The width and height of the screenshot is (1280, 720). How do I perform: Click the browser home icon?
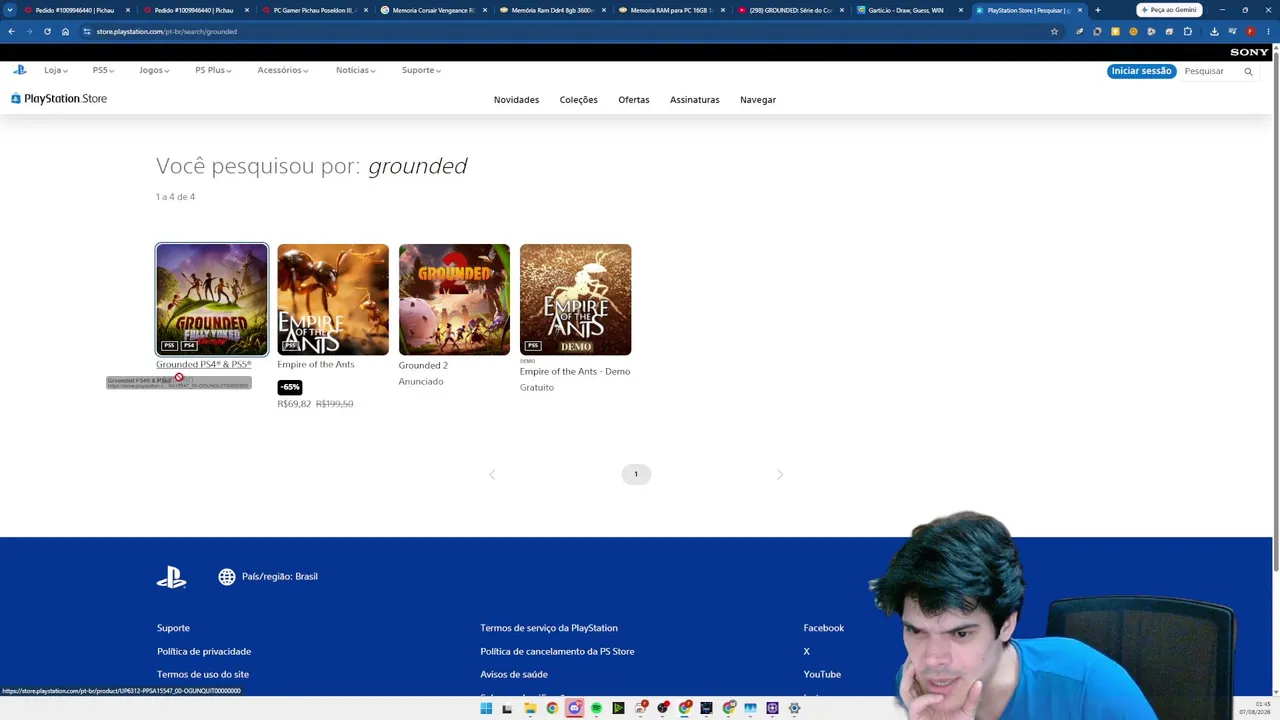(x=65, y=31)
